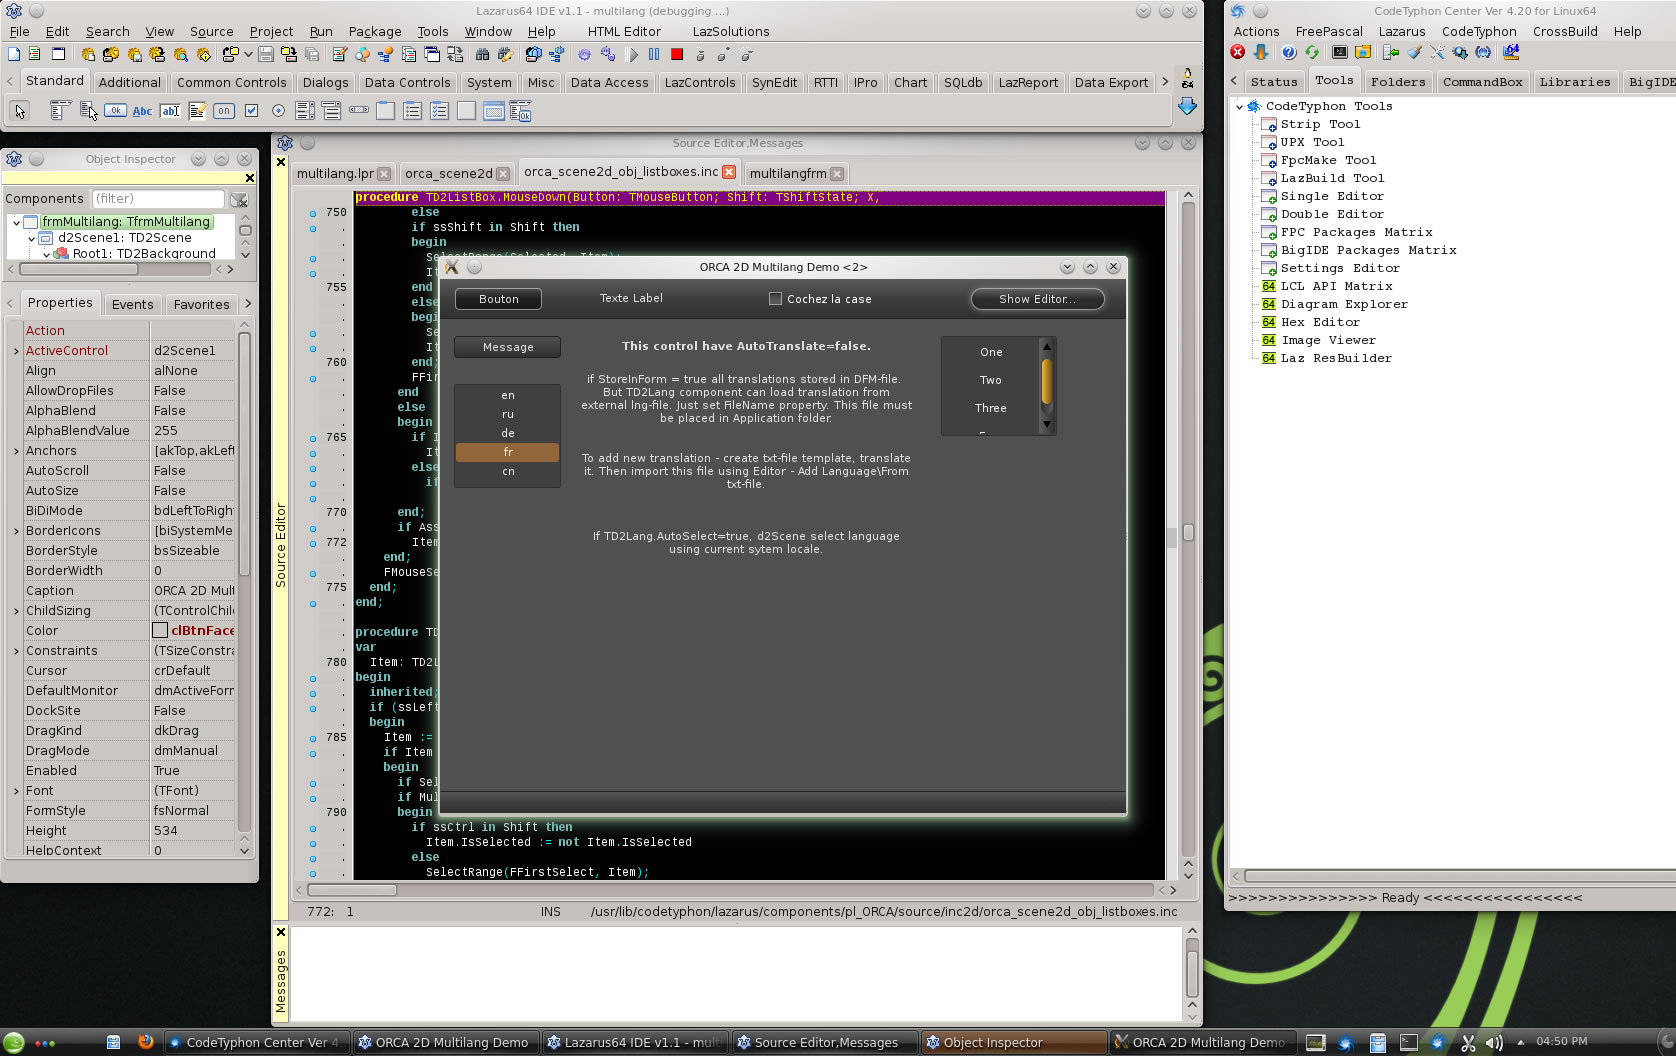Switch to the Events tab in Object Inspector
The height and width of the screenshot is (1056, 1676).
(x=133, y=304)
